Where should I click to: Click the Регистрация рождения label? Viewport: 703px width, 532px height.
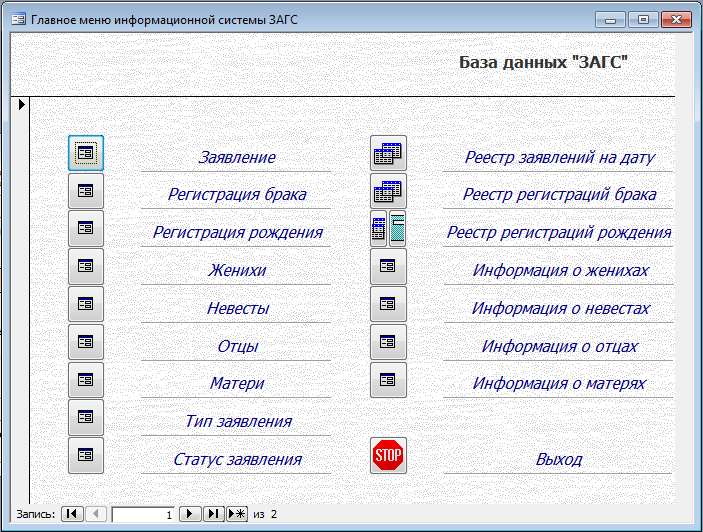(x=238, y=232)
